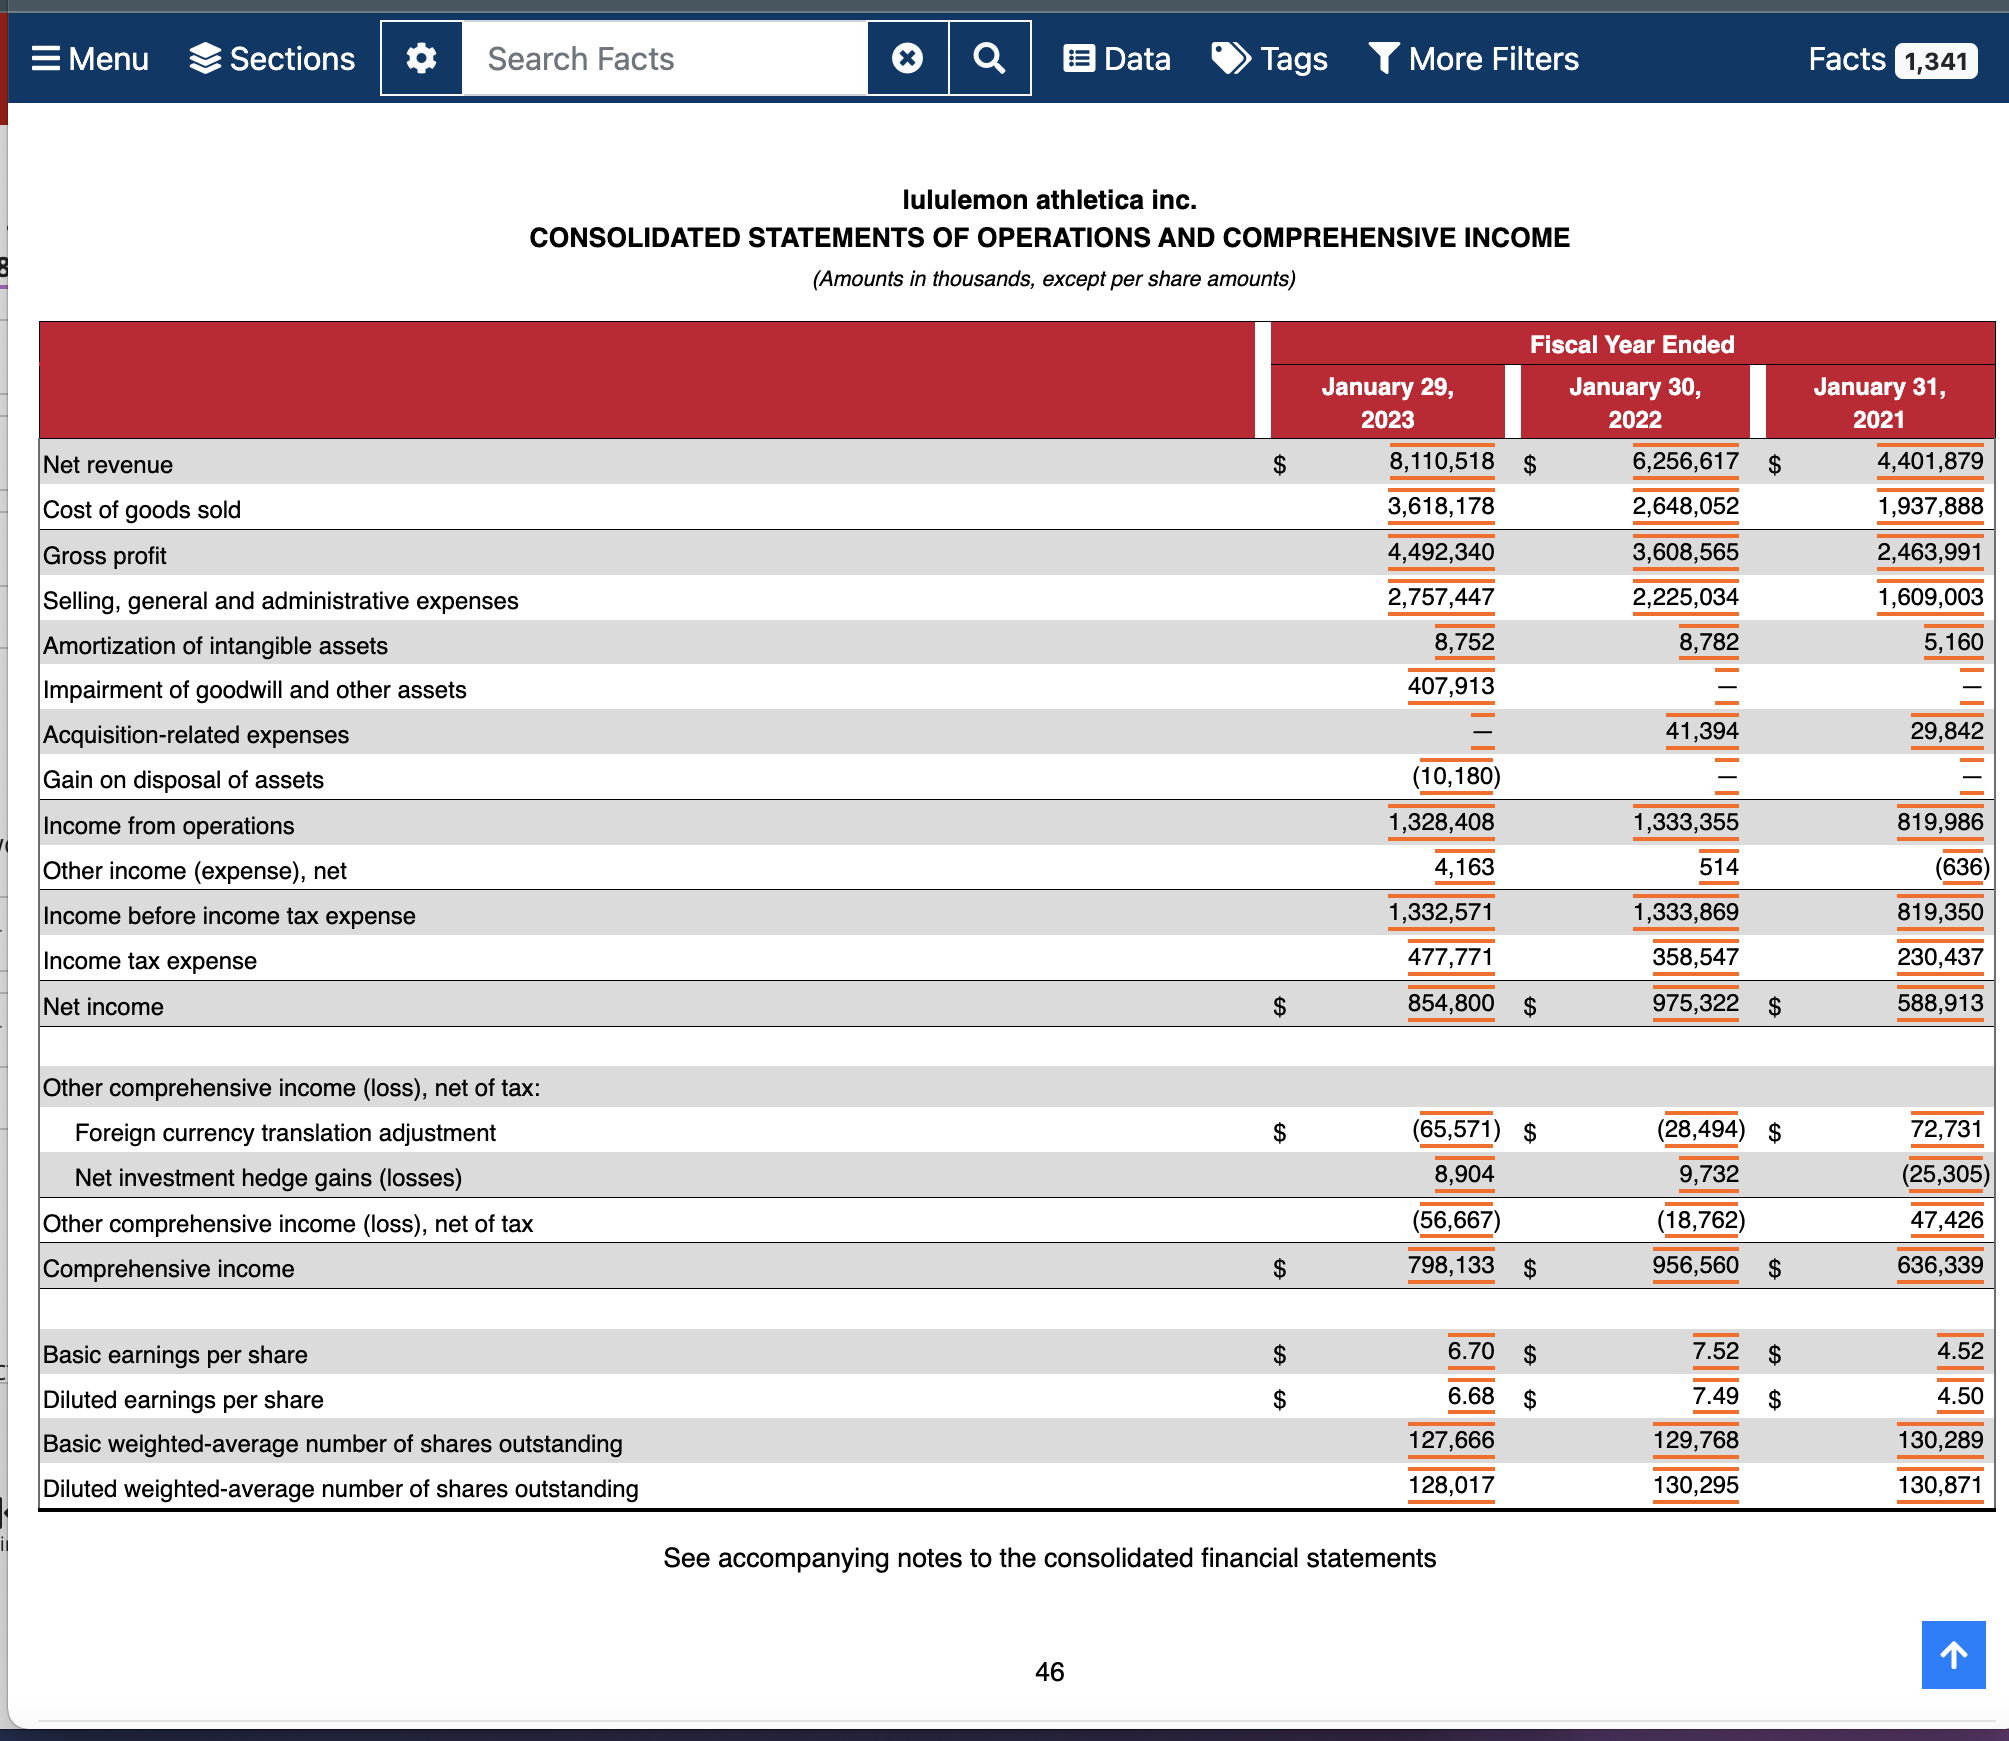Select Net income 854,800 fact

tap(1451, 1003)
